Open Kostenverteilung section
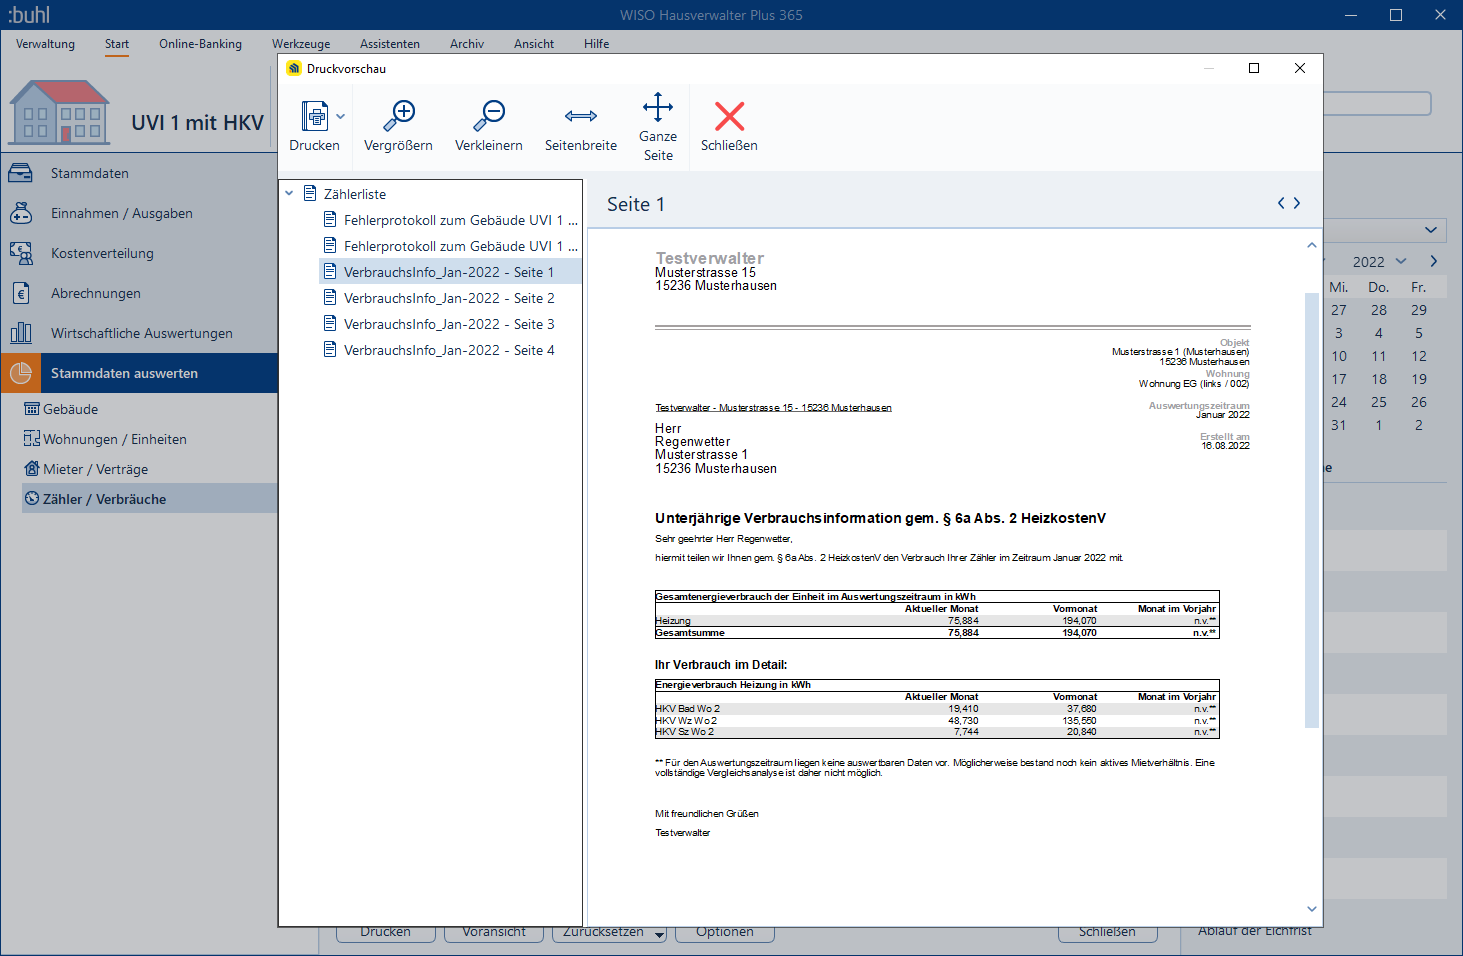 (x=139, y=253)
